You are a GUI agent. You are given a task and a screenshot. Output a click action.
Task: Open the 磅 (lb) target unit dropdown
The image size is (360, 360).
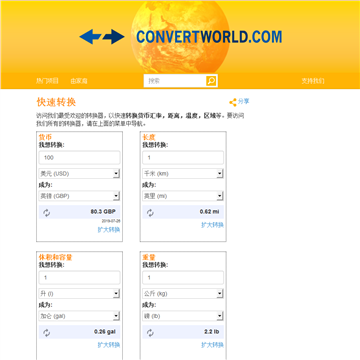pyautogui.click(x=183, y=316)
